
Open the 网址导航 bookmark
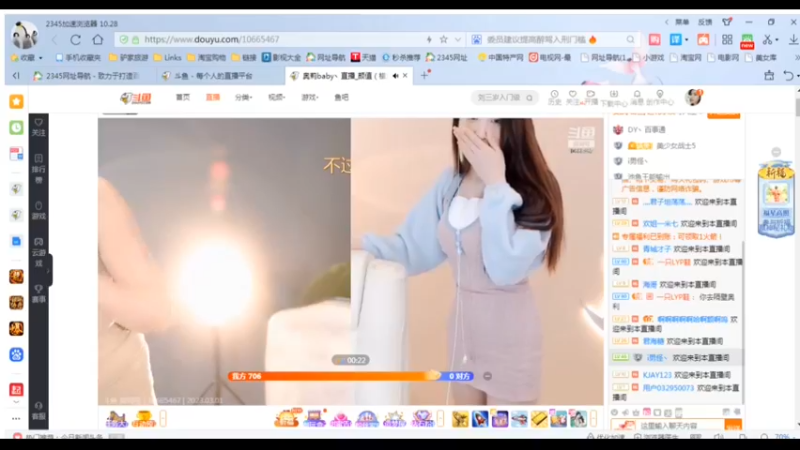326,58
